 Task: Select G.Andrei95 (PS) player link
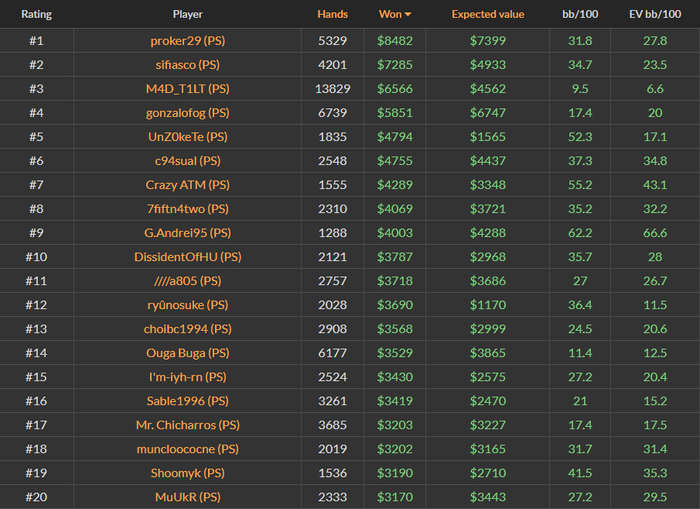tap(187, 233)
